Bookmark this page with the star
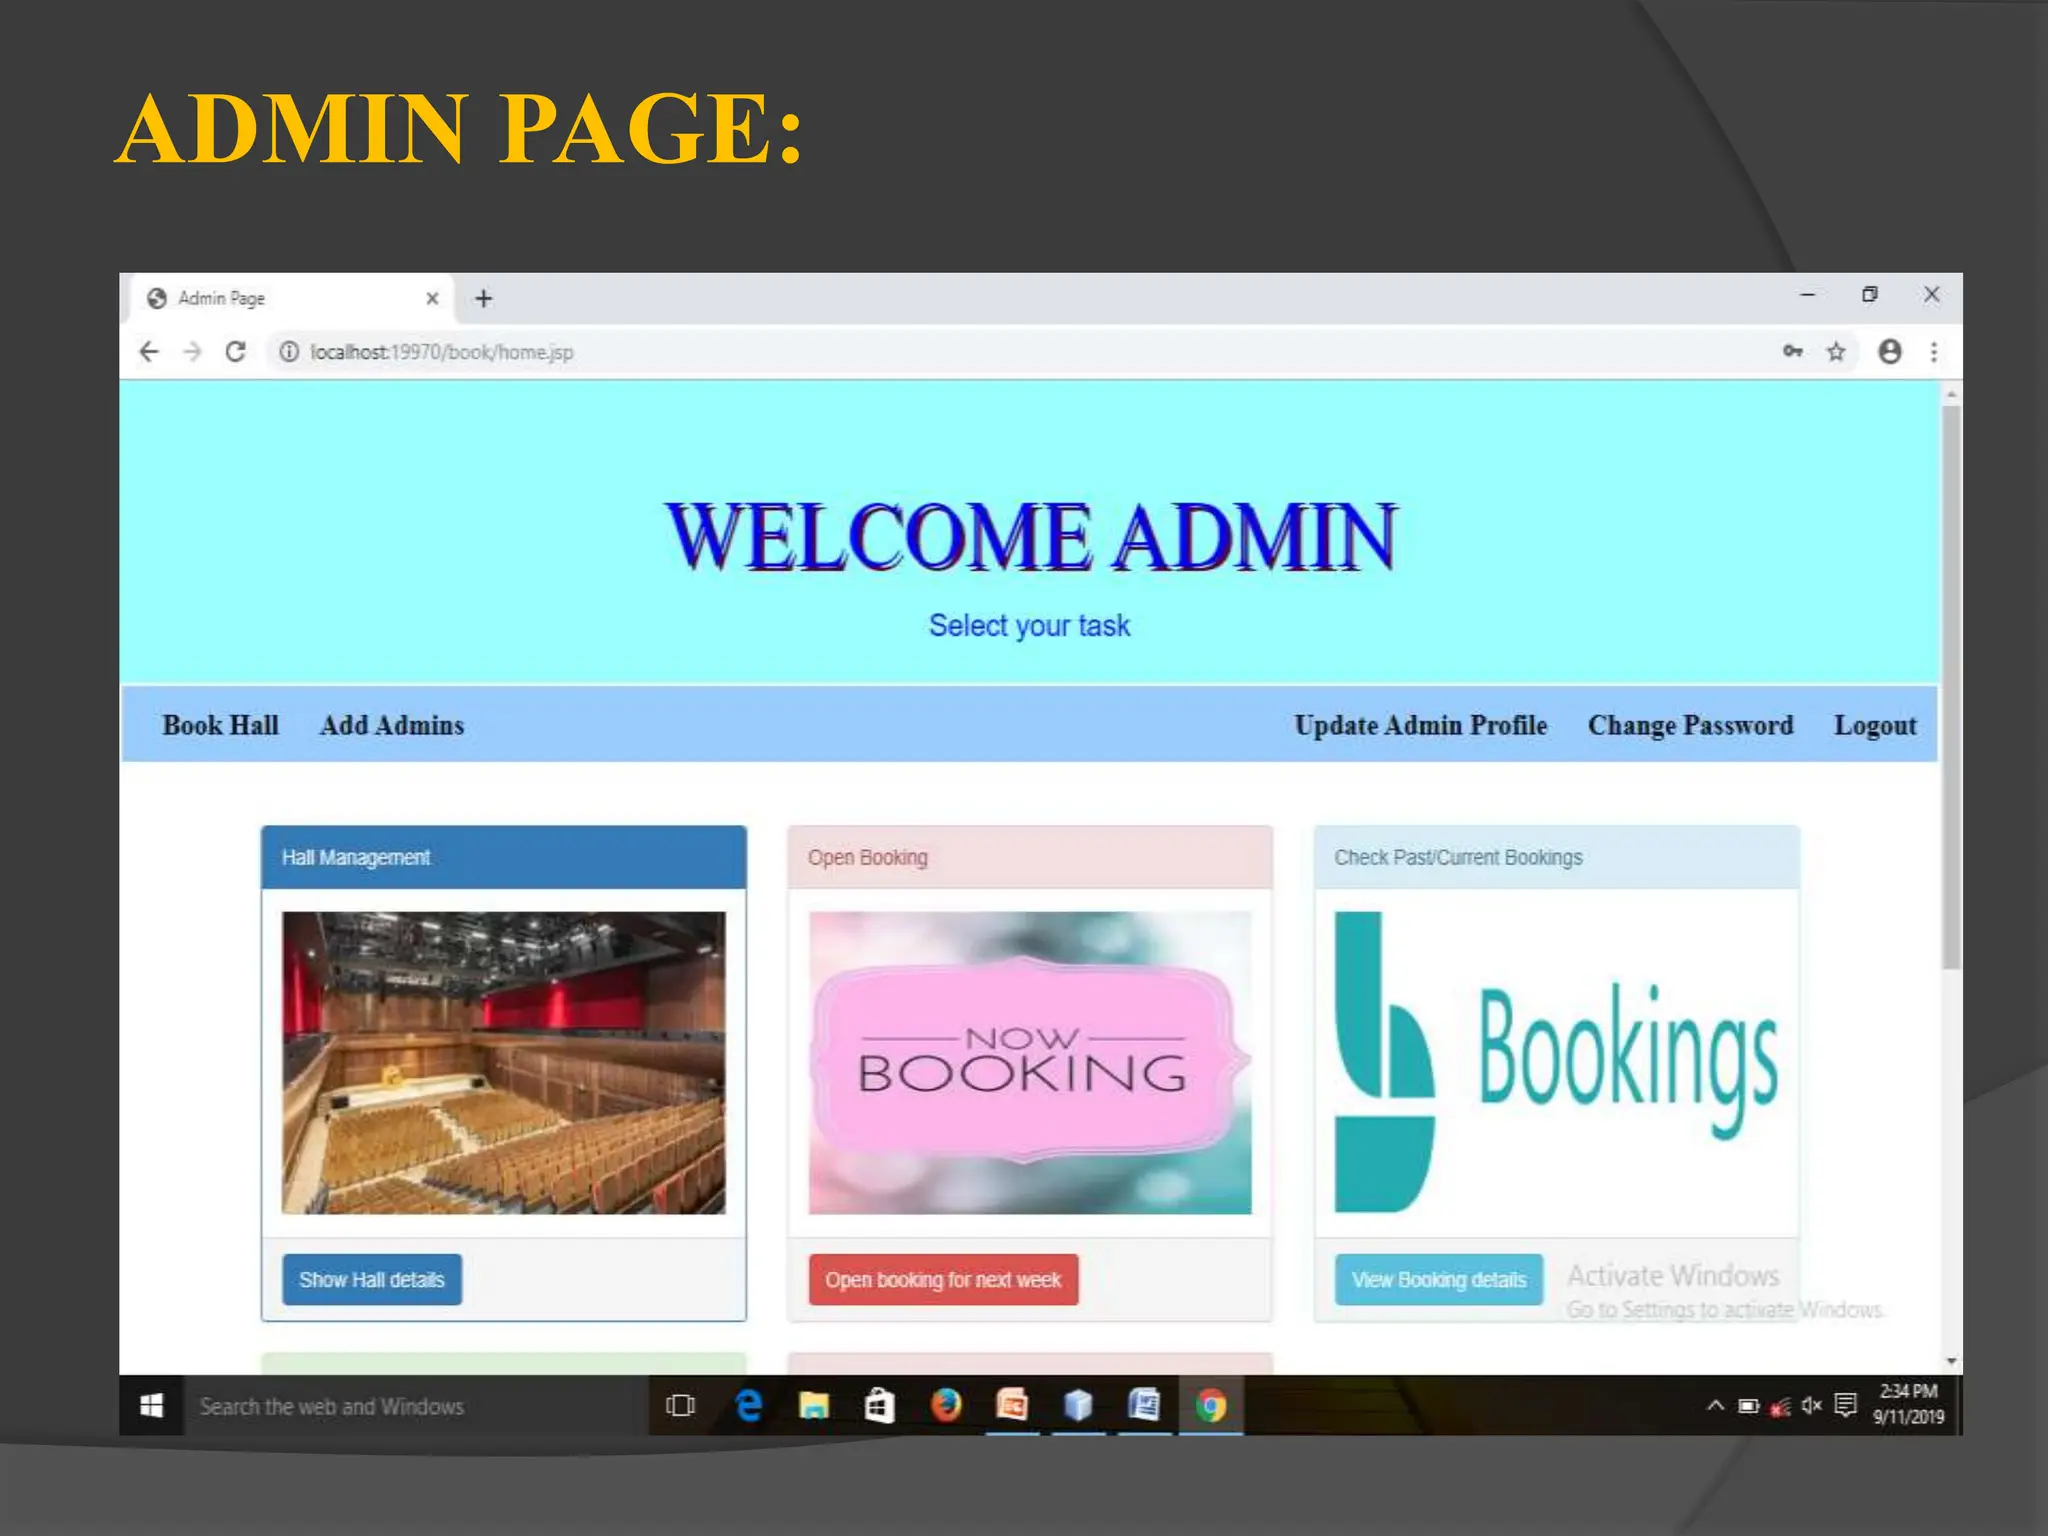Screen dimensions: 2048x1536 [1836, 352]
